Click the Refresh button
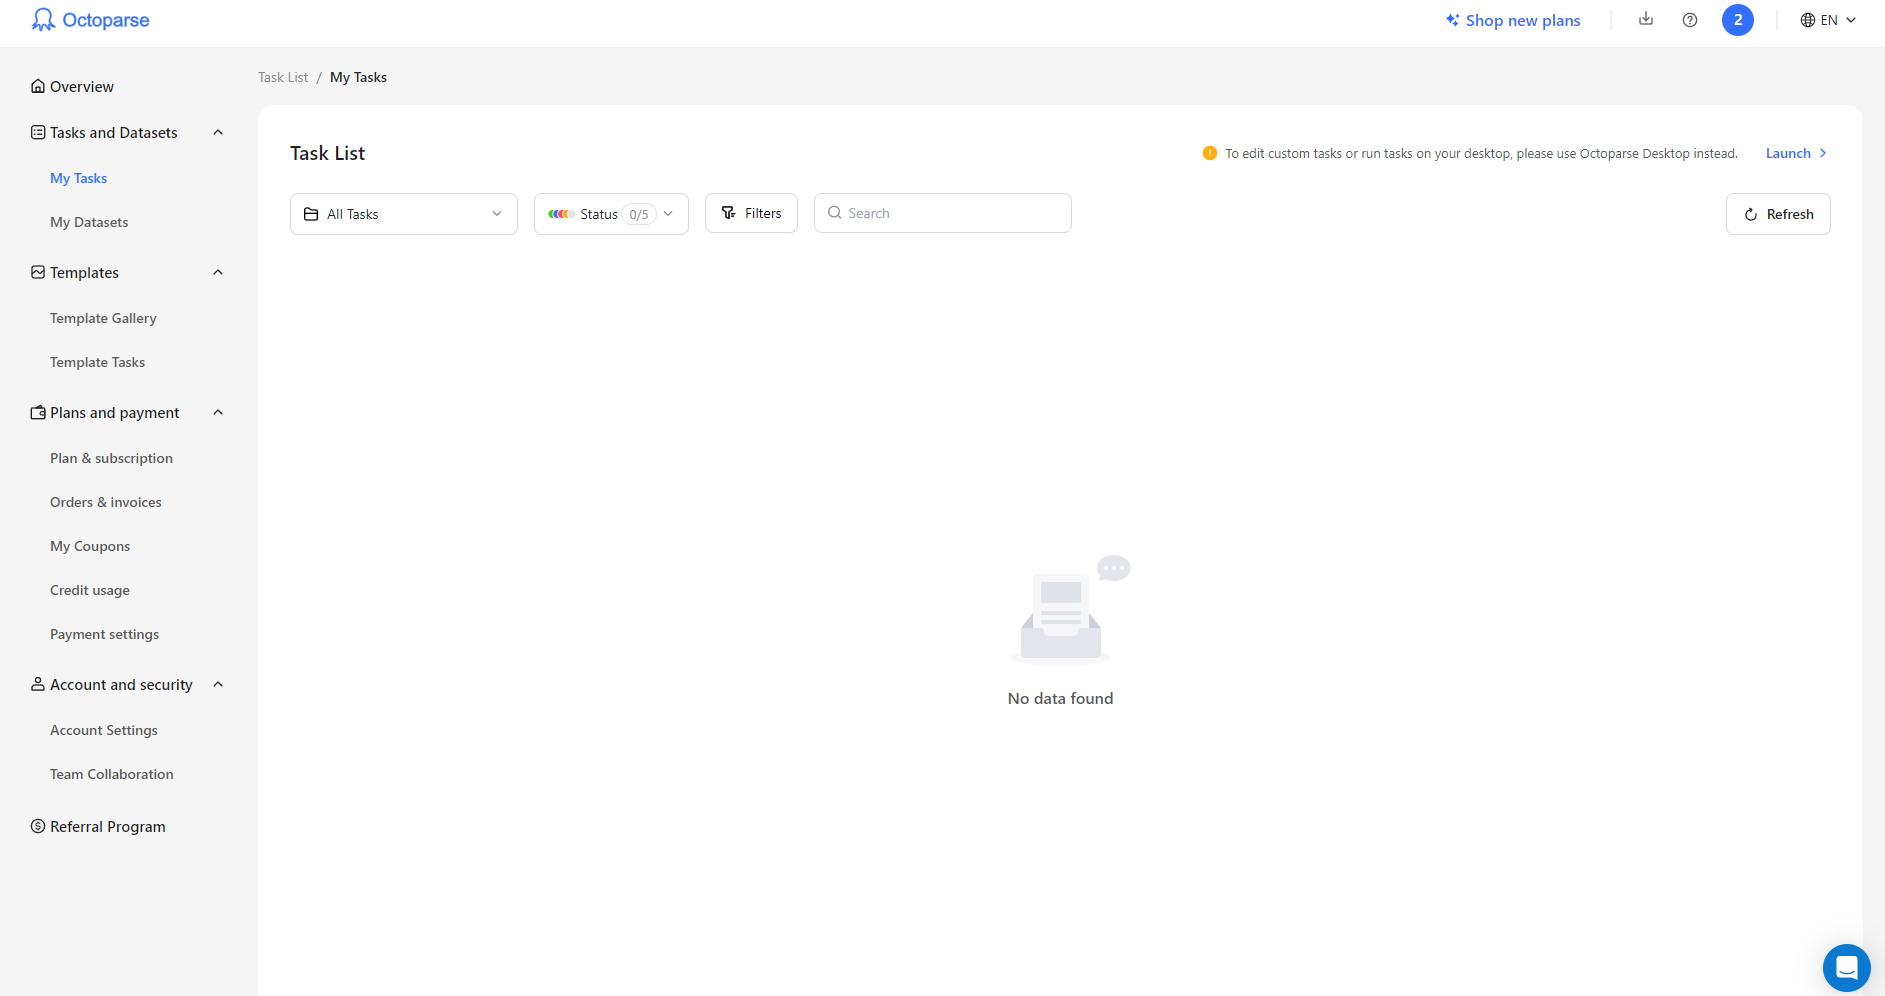The image size is (1885, 996). [x=1778, y=214]
